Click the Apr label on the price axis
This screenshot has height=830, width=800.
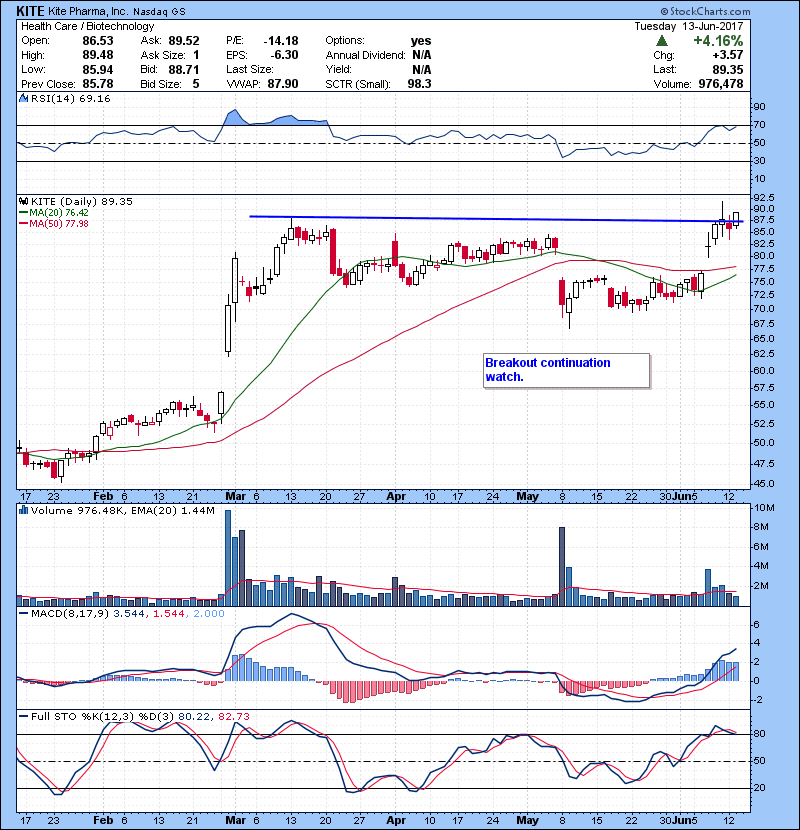pyautogui.click(x=396, y=496)
